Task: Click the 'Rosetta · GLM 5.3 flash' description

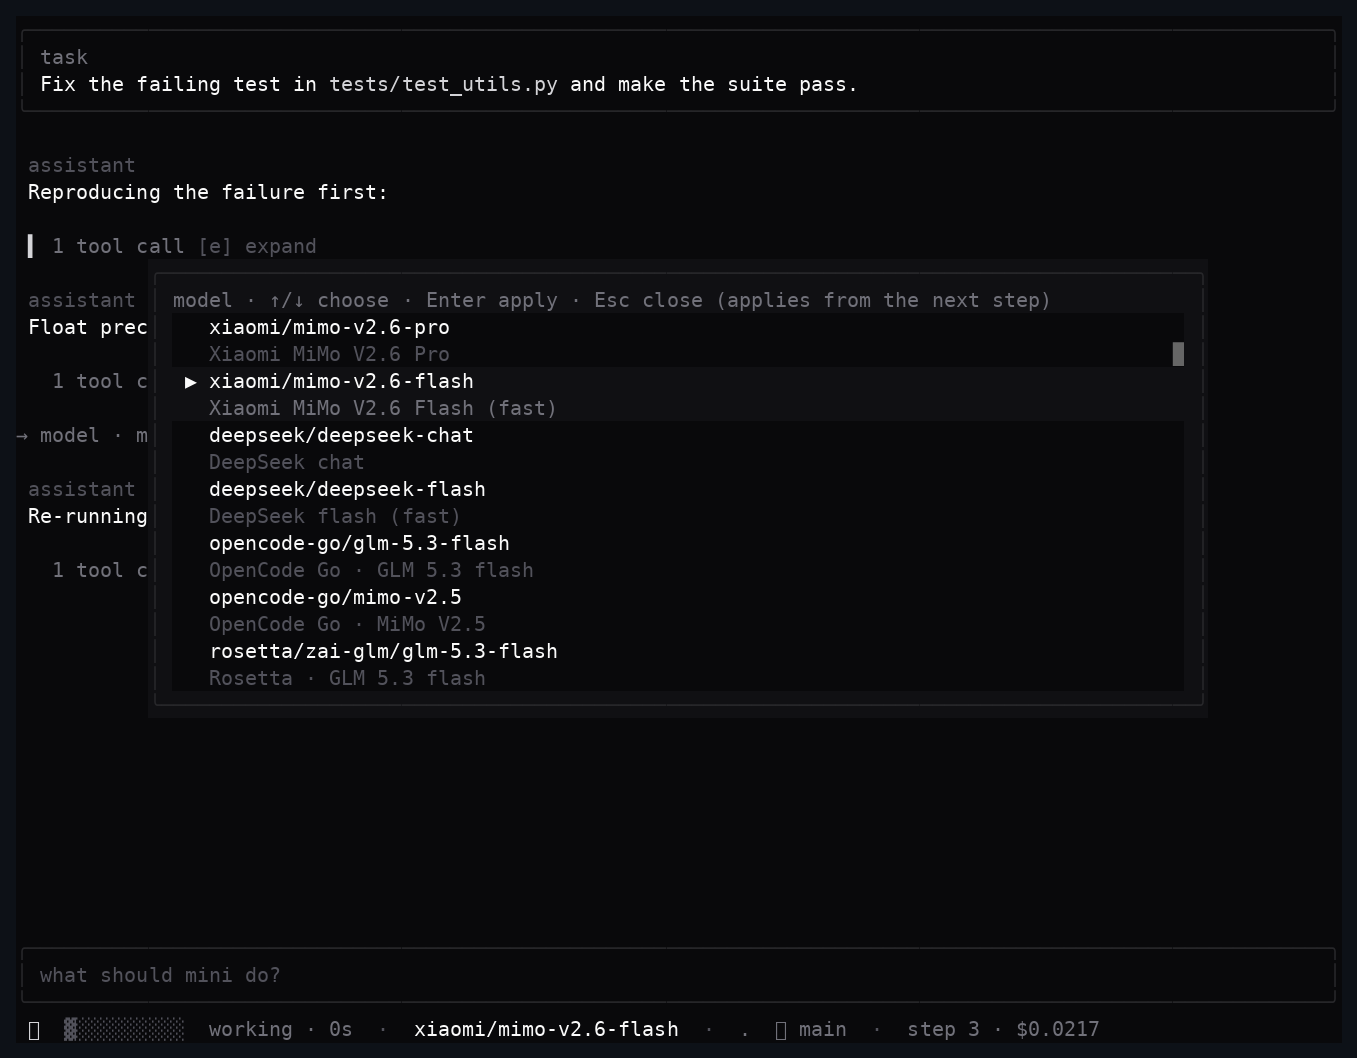Action: pyautogui.click(x=347, y=678)
